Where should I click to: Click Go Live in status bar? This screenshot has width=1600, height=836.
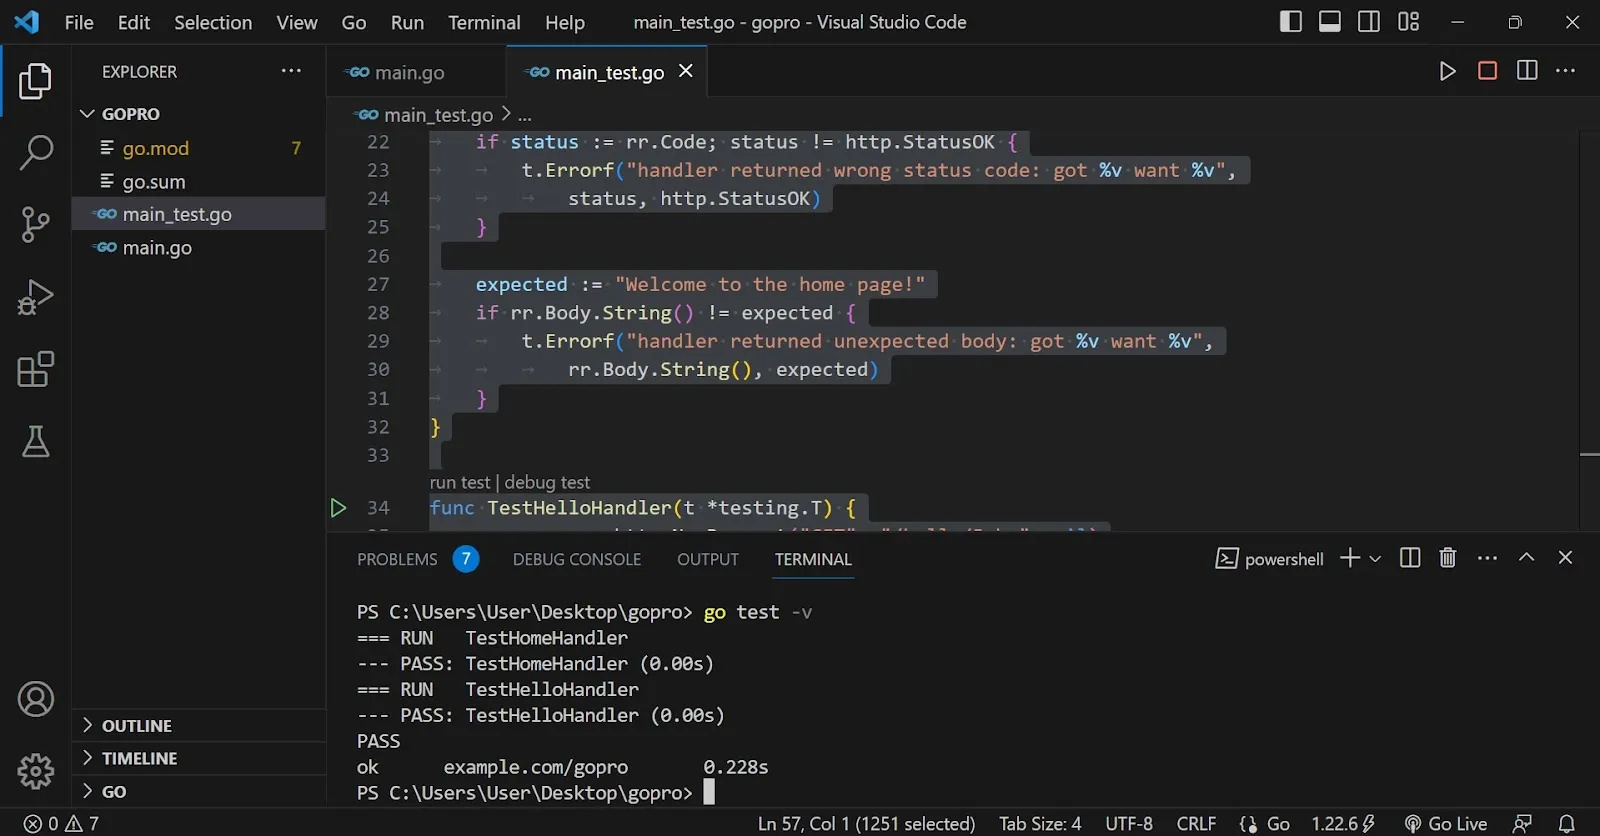[x=1446, y=824]
